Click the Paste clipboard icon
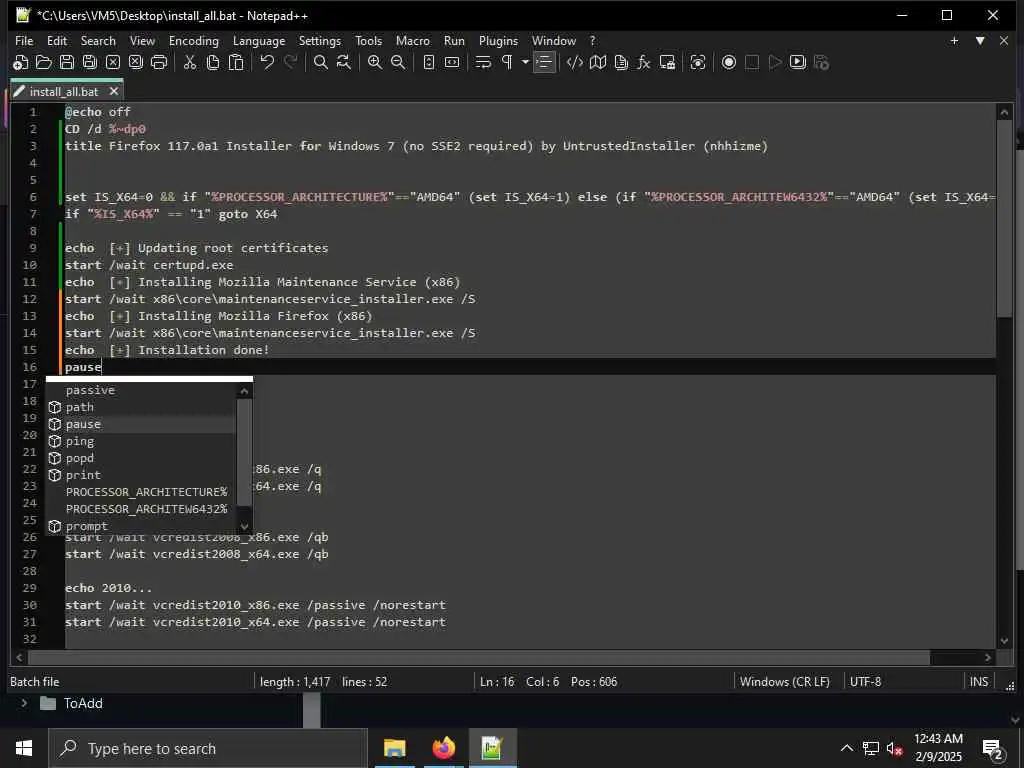This screenshot has width=1024, height=768. 236,63
